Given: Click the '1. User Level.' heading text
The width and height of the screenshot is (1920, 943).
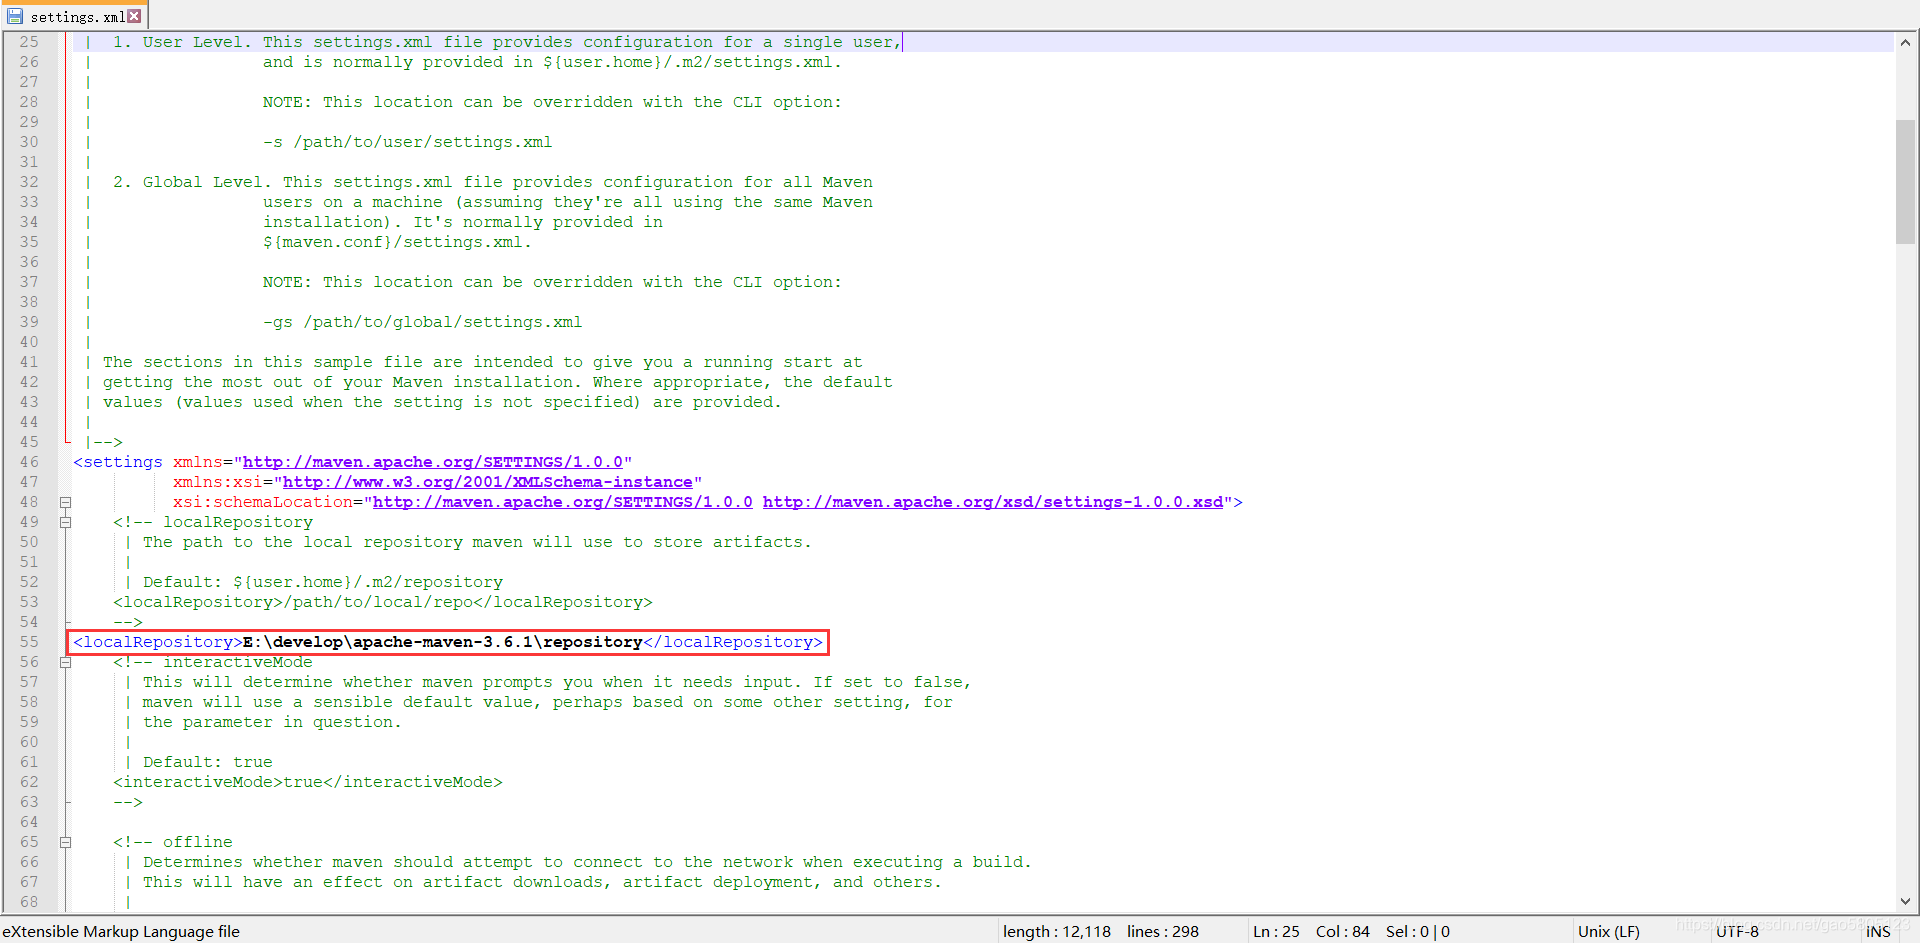Looking at the screenshot, I should (x=183, y=42).
